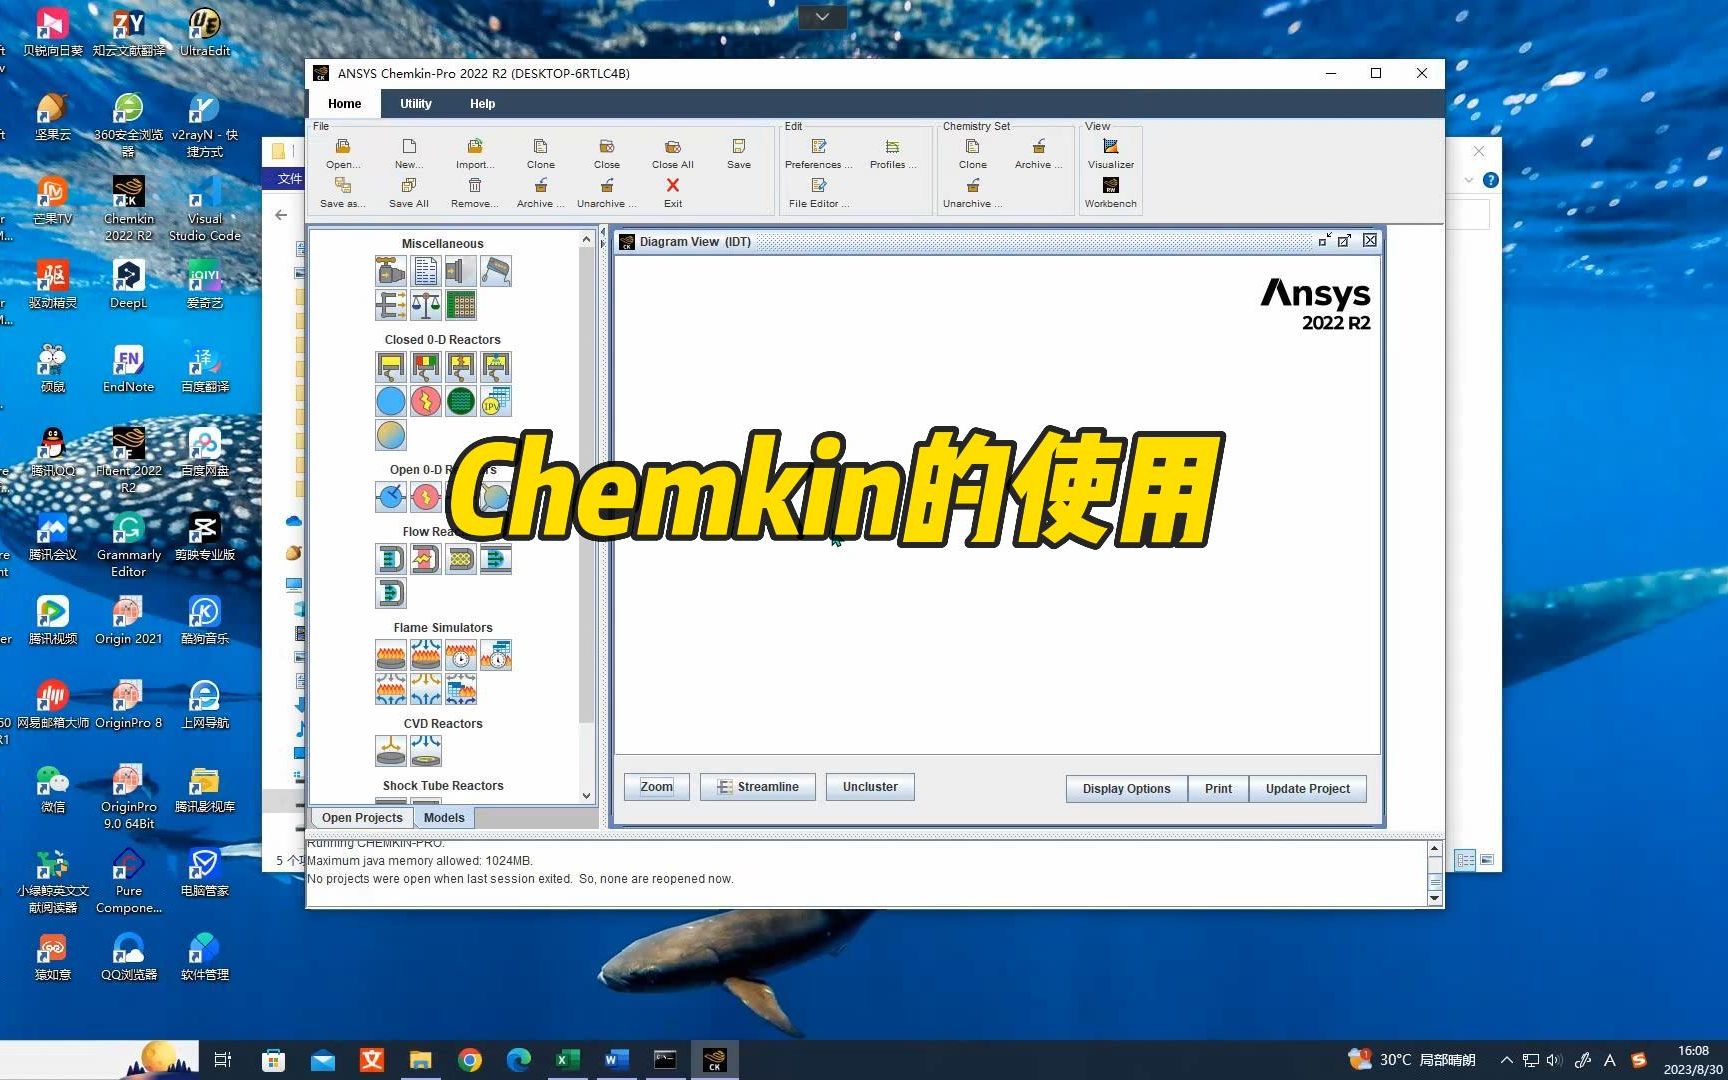
Task: Collapse the left panel via splitter arrow
Action: pos(603,232)
